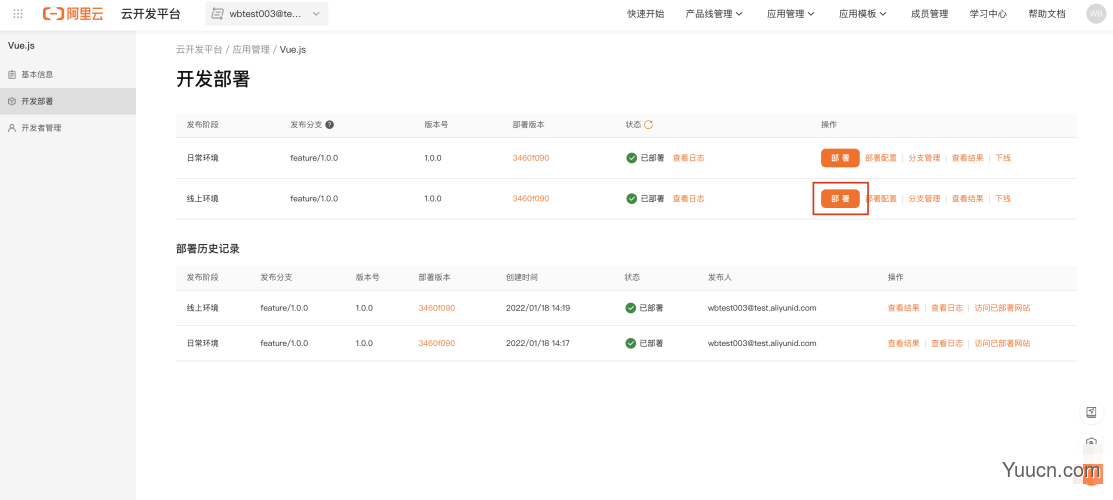
Task: Go to 成员管理 in top navigation
Action: [x=929, y=14]
